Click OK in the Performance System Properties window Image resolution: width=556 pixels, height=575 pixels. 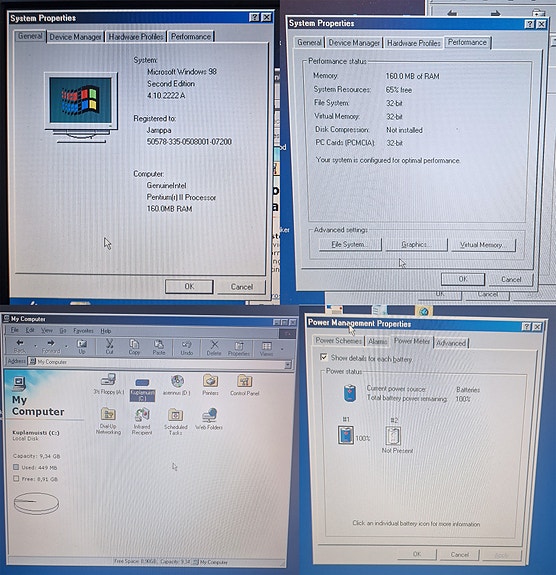[x=463, y=279]
